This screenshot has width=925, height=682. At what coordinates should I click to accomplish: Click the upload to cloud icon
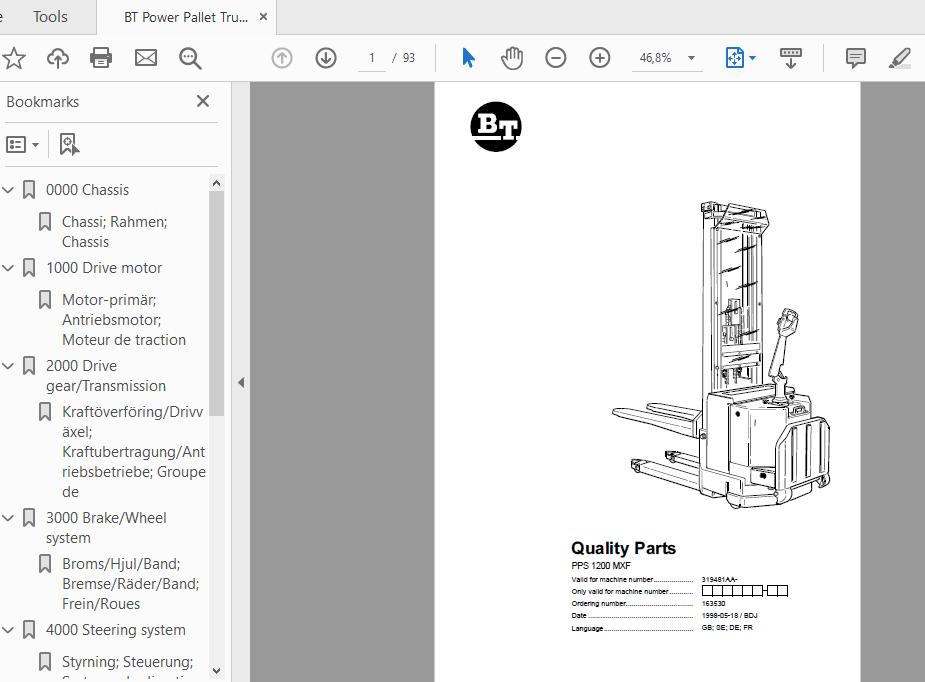tap(58, 58)
